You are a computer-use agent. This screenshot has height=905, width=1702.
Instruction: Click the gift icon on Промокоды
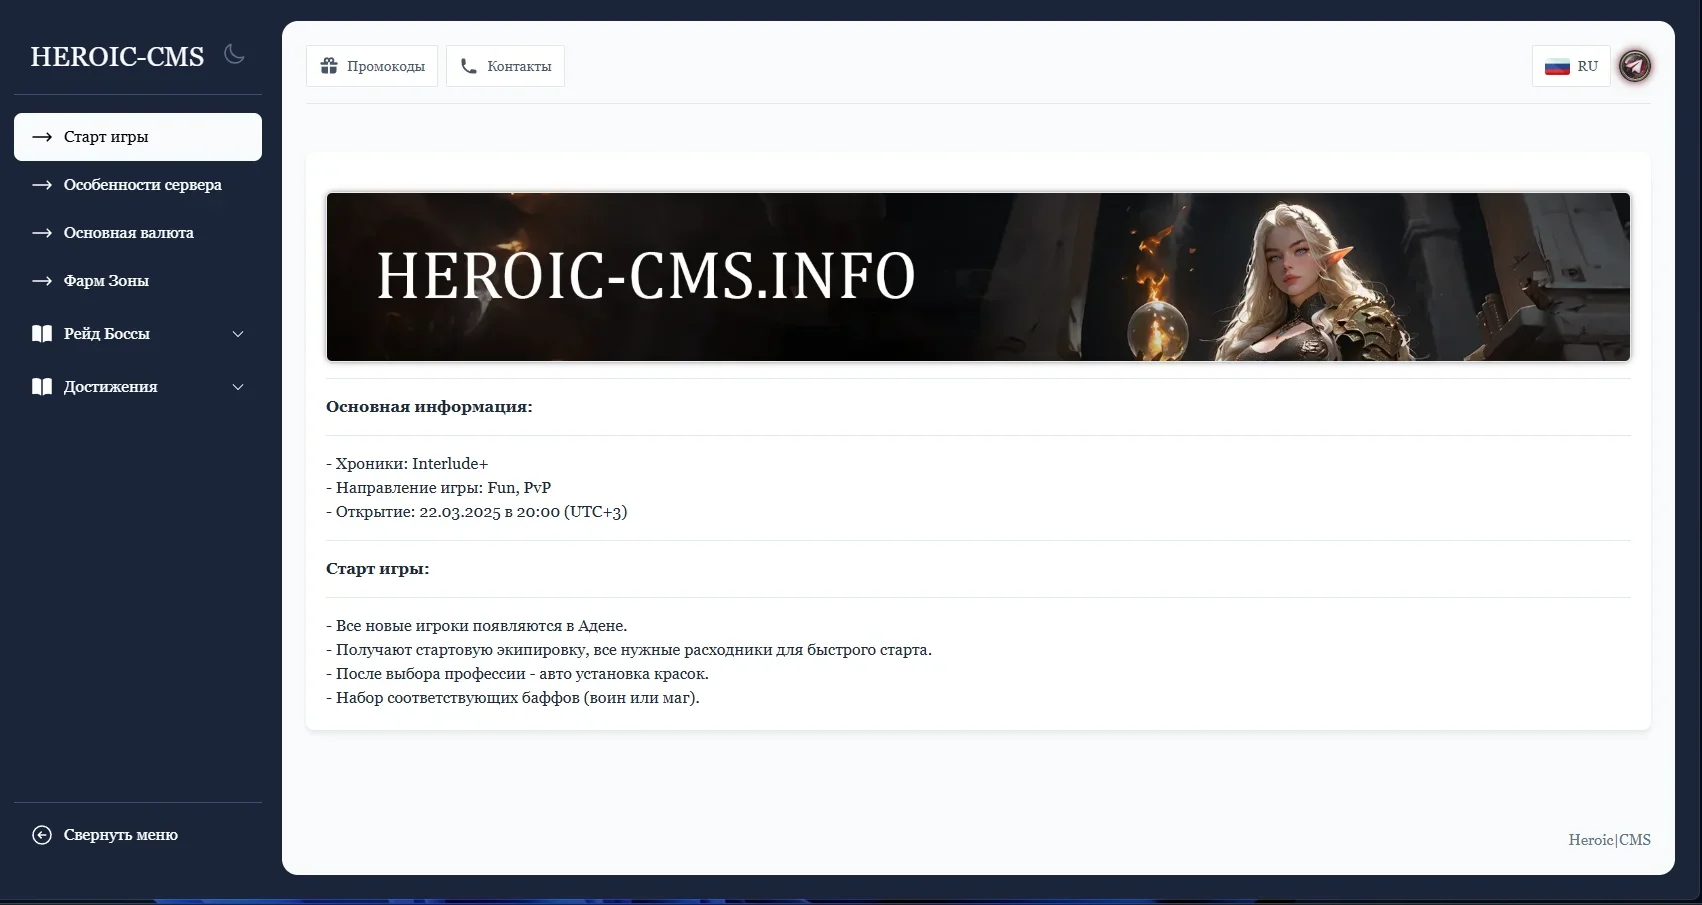pos(329,66)
